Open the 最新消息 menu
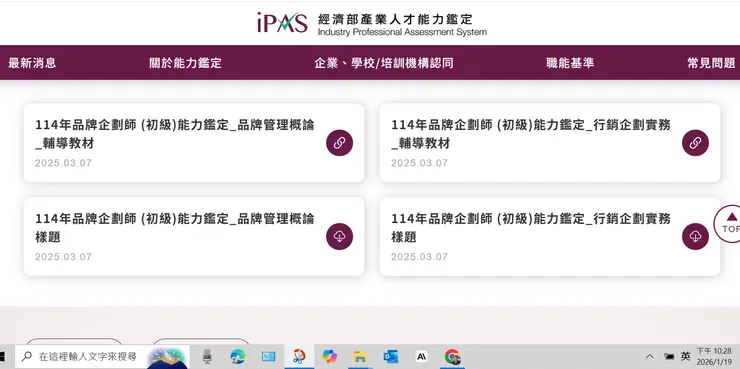Viewport: 740px width, 369px height. (x=32, y=63)
